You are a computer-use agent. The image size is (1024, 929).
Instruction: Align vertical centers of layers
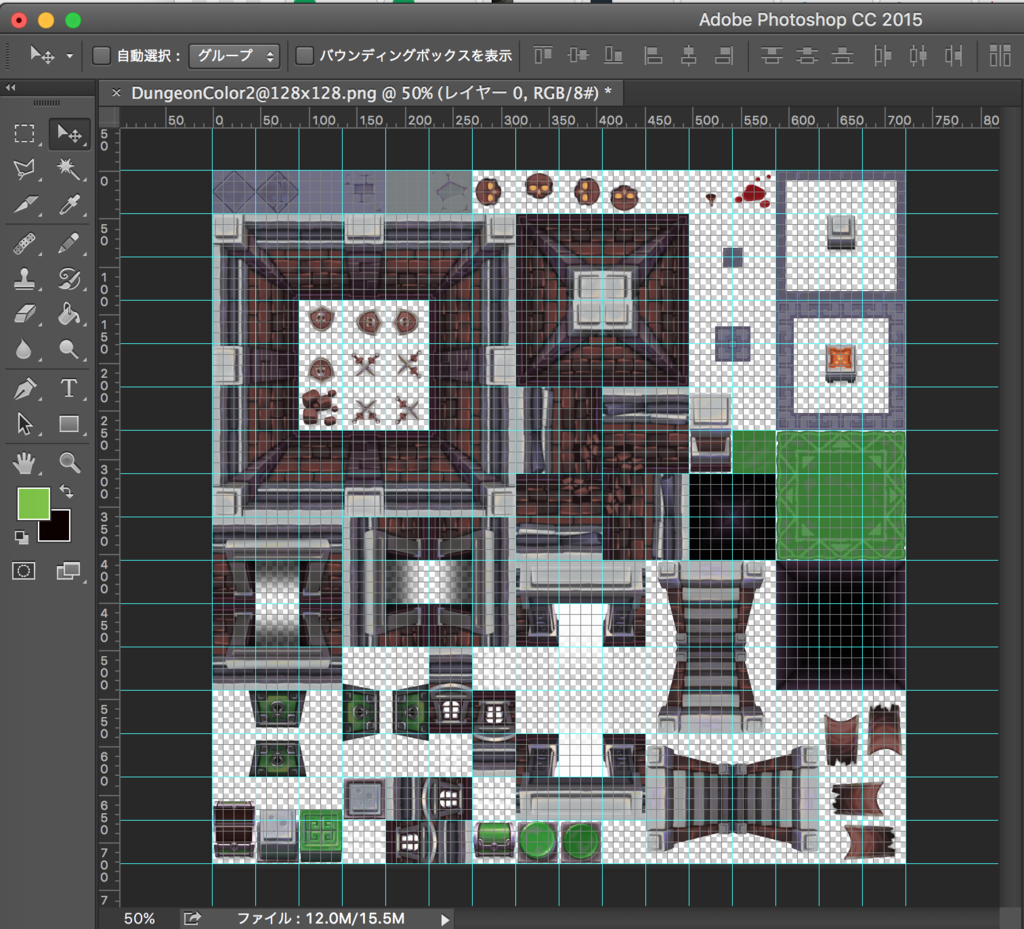pos(578,55)
